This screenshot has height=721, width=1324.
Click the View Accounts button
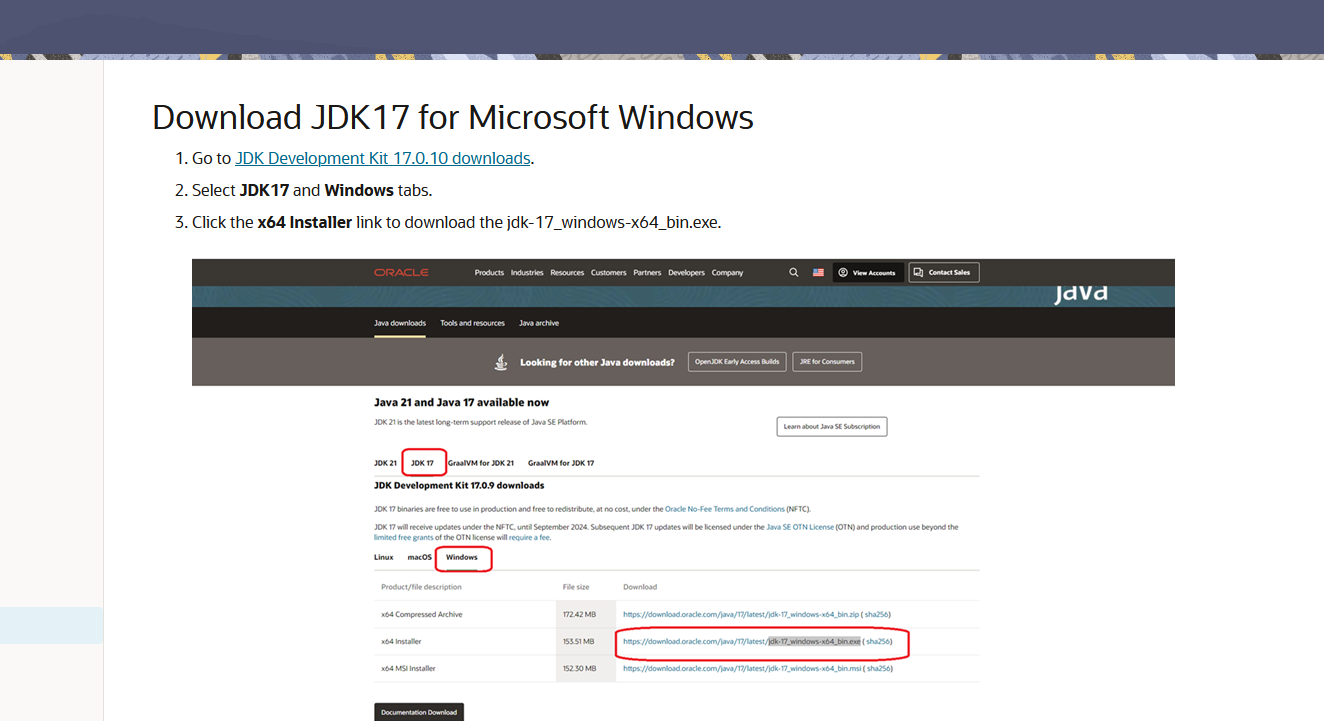click(x=868, y=272)
